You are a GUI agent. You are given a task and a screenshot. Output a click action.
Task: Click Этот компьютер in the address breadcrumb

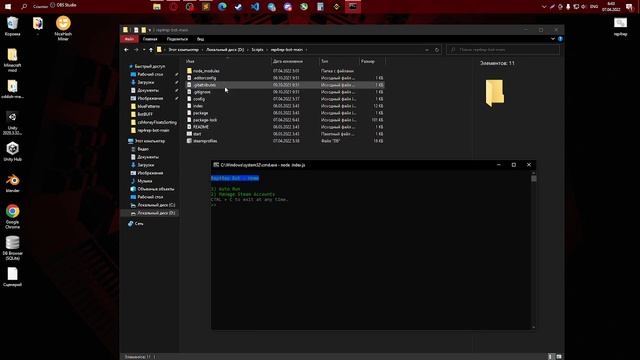pyautogui.click(x=183, y=50)
